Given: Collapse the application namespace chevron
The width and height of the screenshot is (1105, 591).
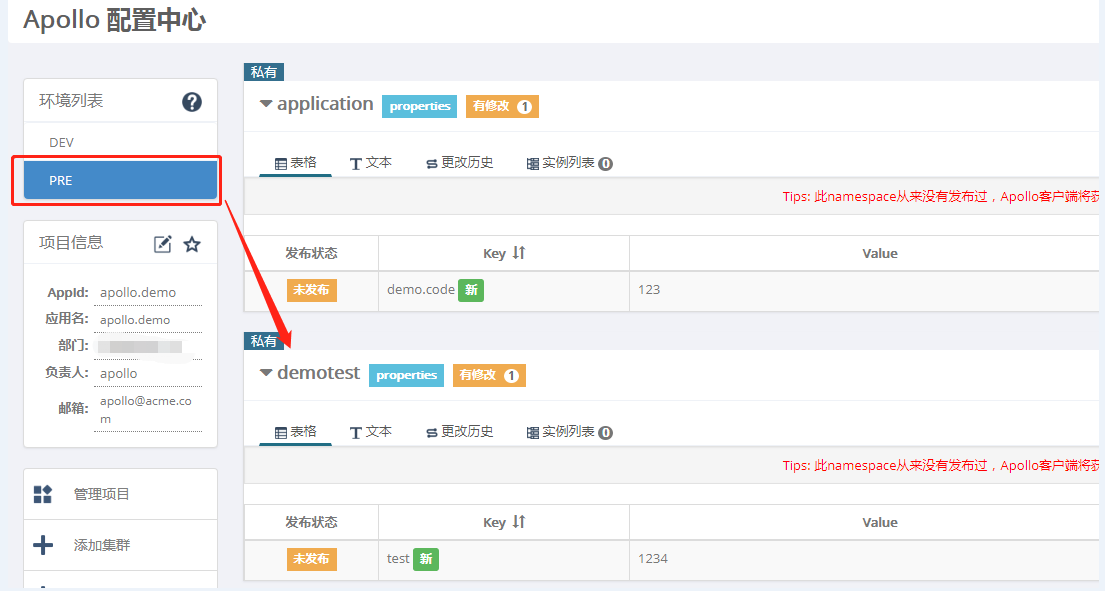Looking at the screenshot, I should (x=264, y=103).
